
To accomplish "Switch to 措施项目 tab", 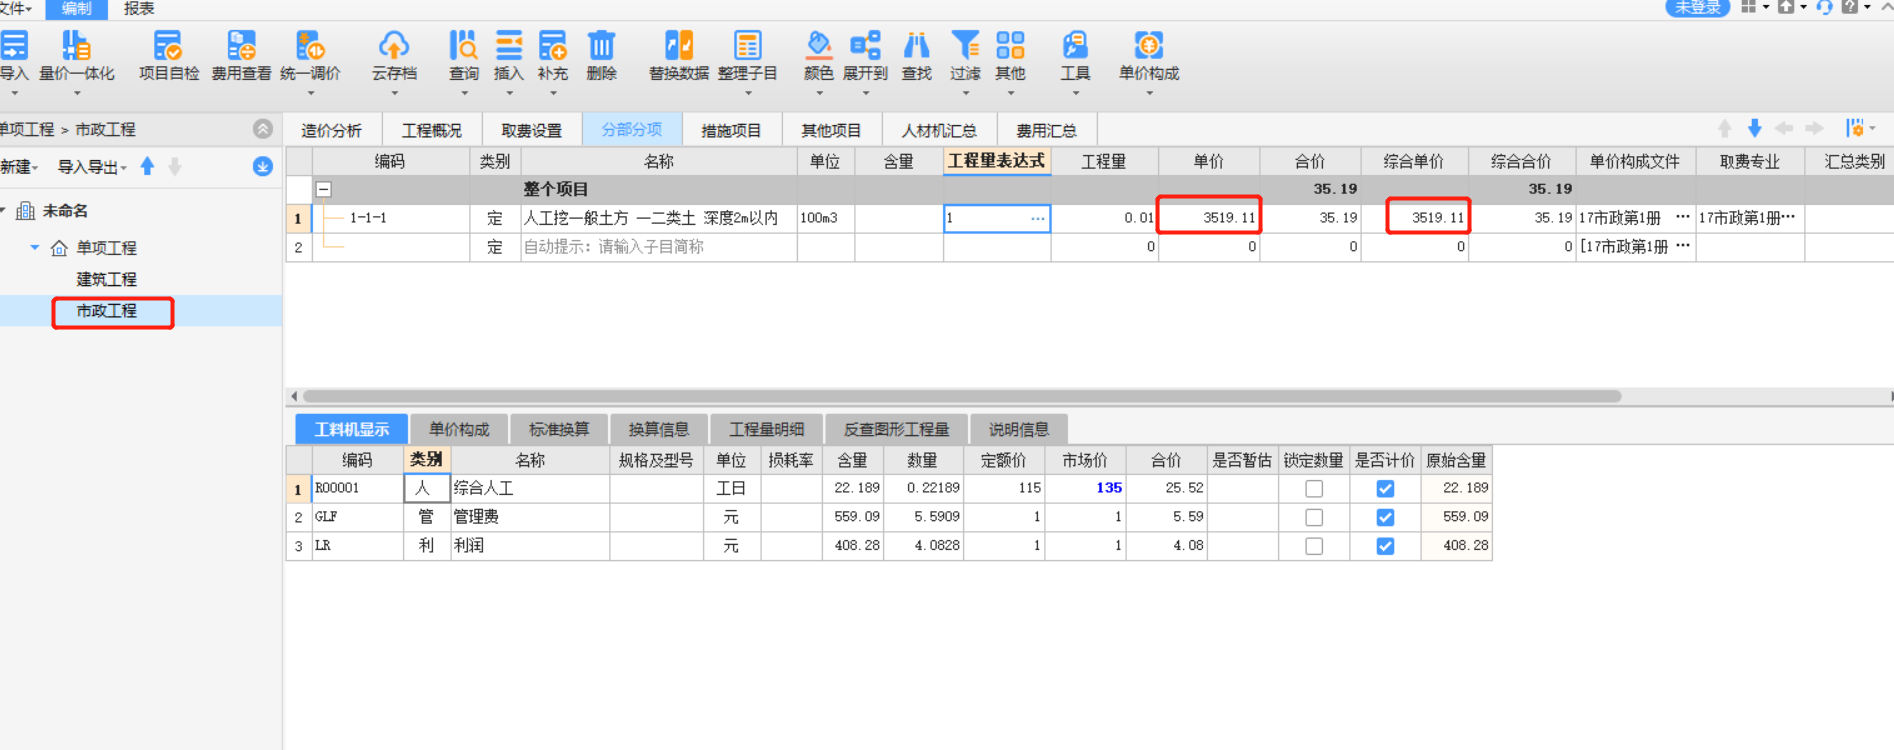I will (731, 130).
